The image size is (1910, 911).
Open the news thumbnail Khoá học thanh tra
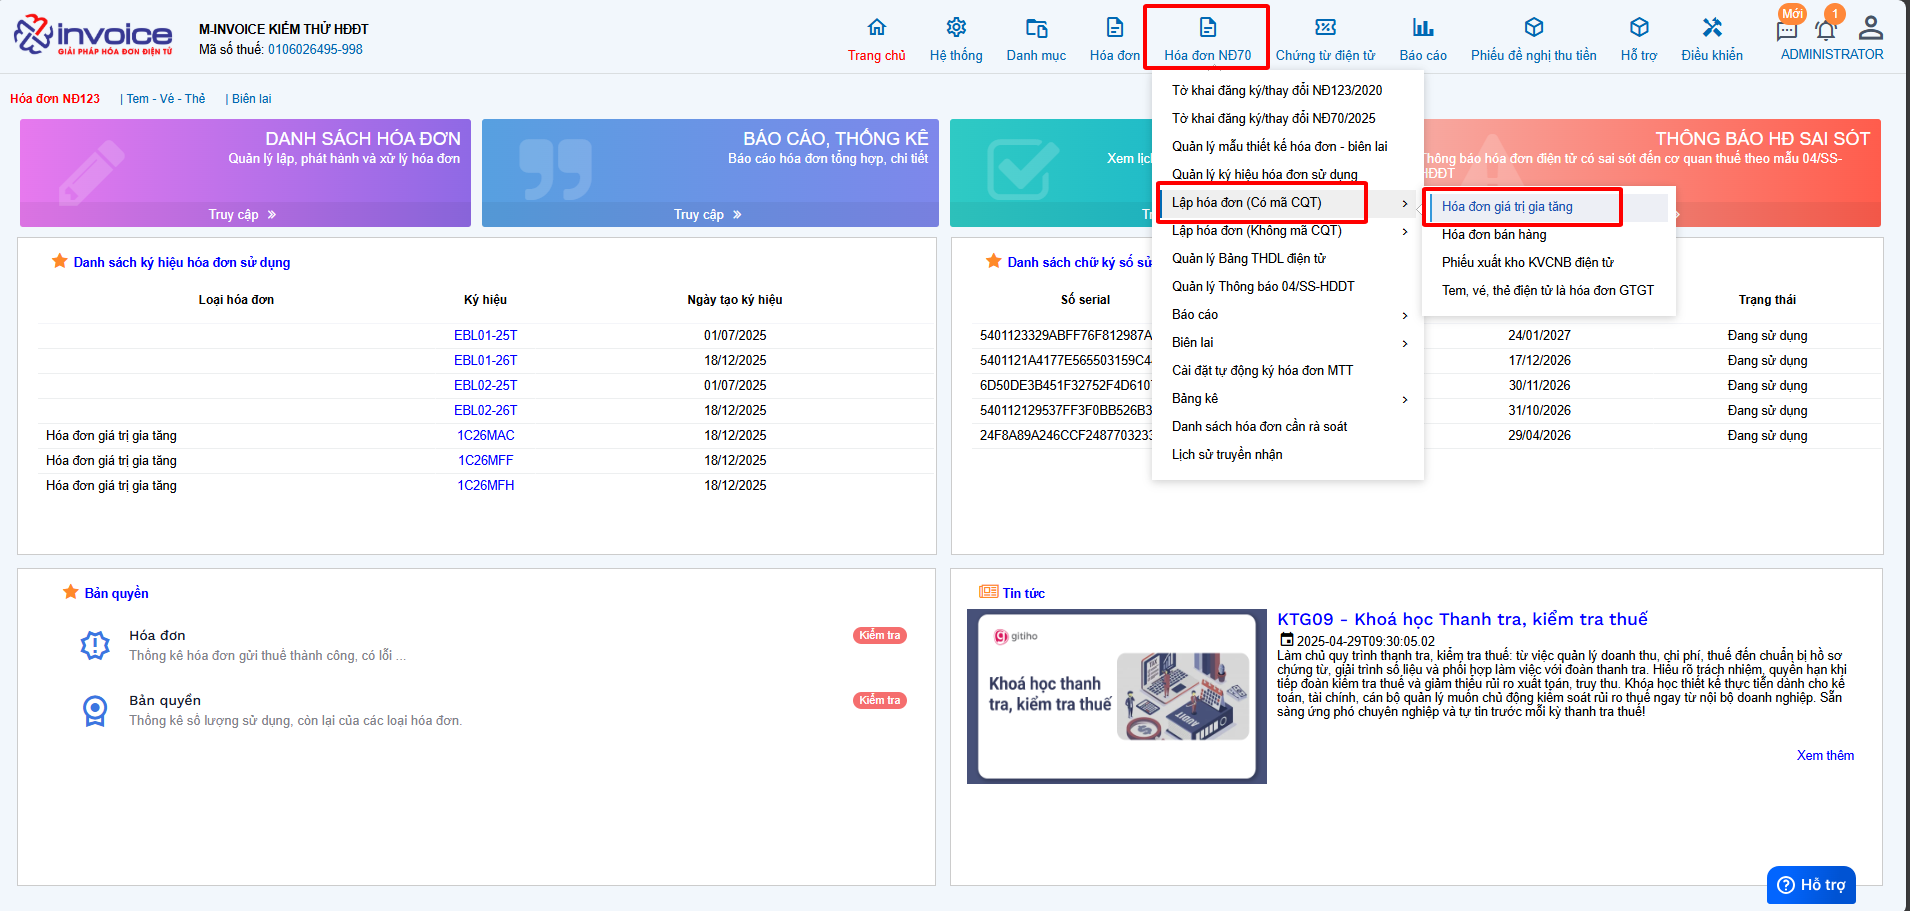click(1116, 696)
